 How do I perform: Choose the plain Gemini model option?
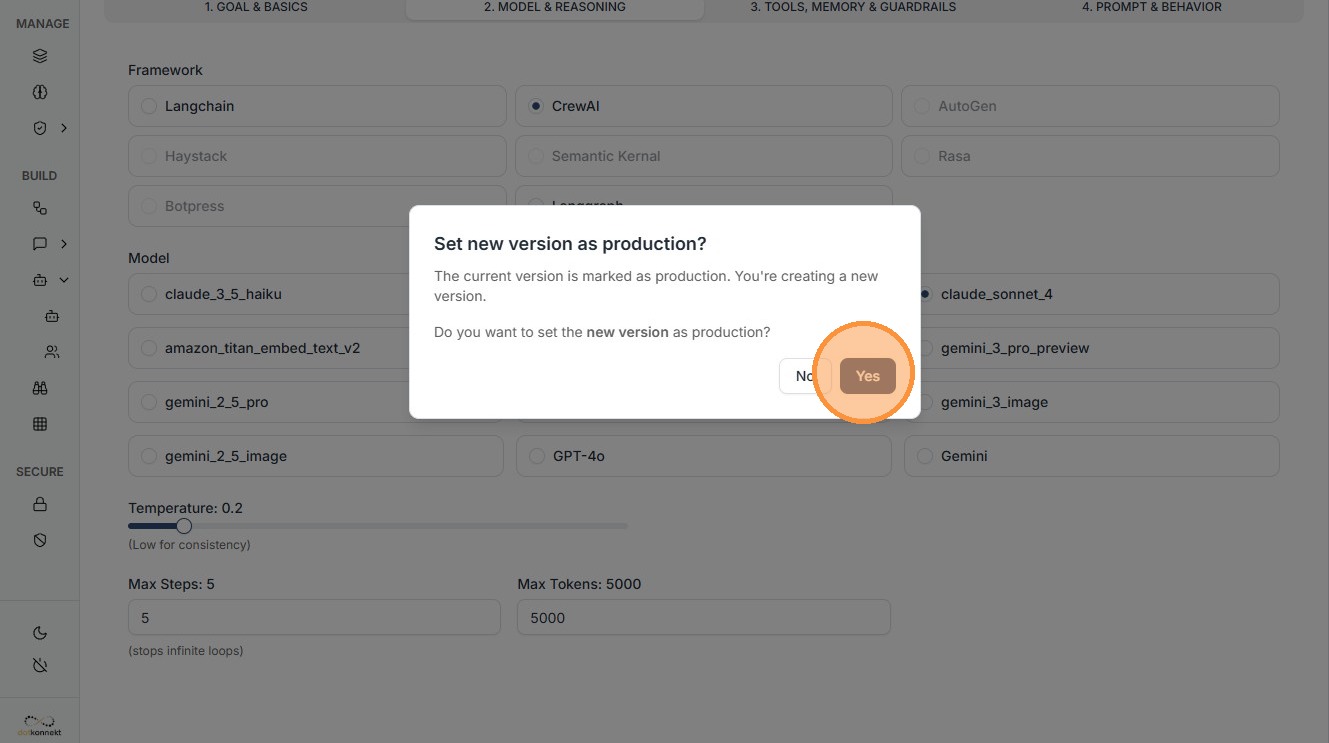[1092, 456]
